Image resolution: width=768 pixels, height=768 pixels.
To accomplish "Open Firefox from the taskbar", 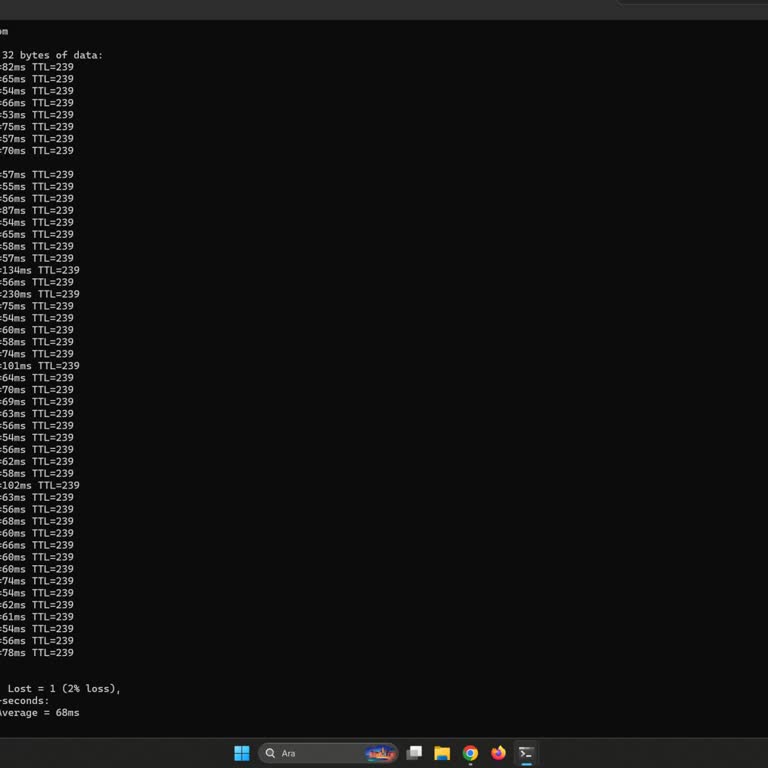I will (x=498, y=753).
